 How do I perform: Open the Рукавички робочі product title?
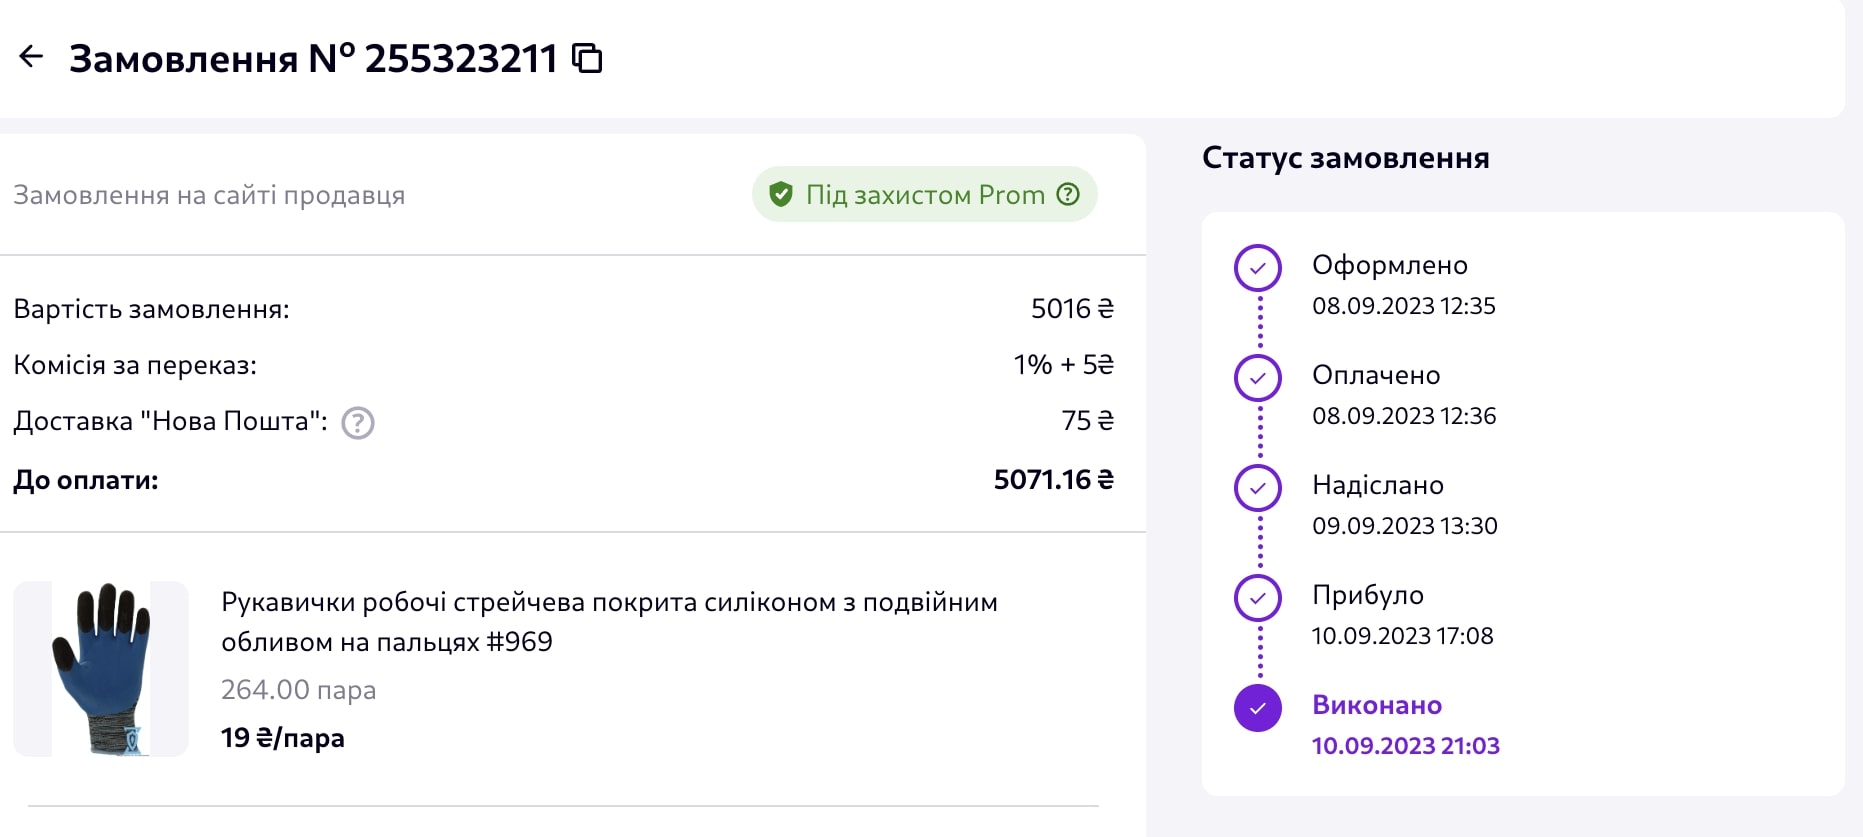609,622
